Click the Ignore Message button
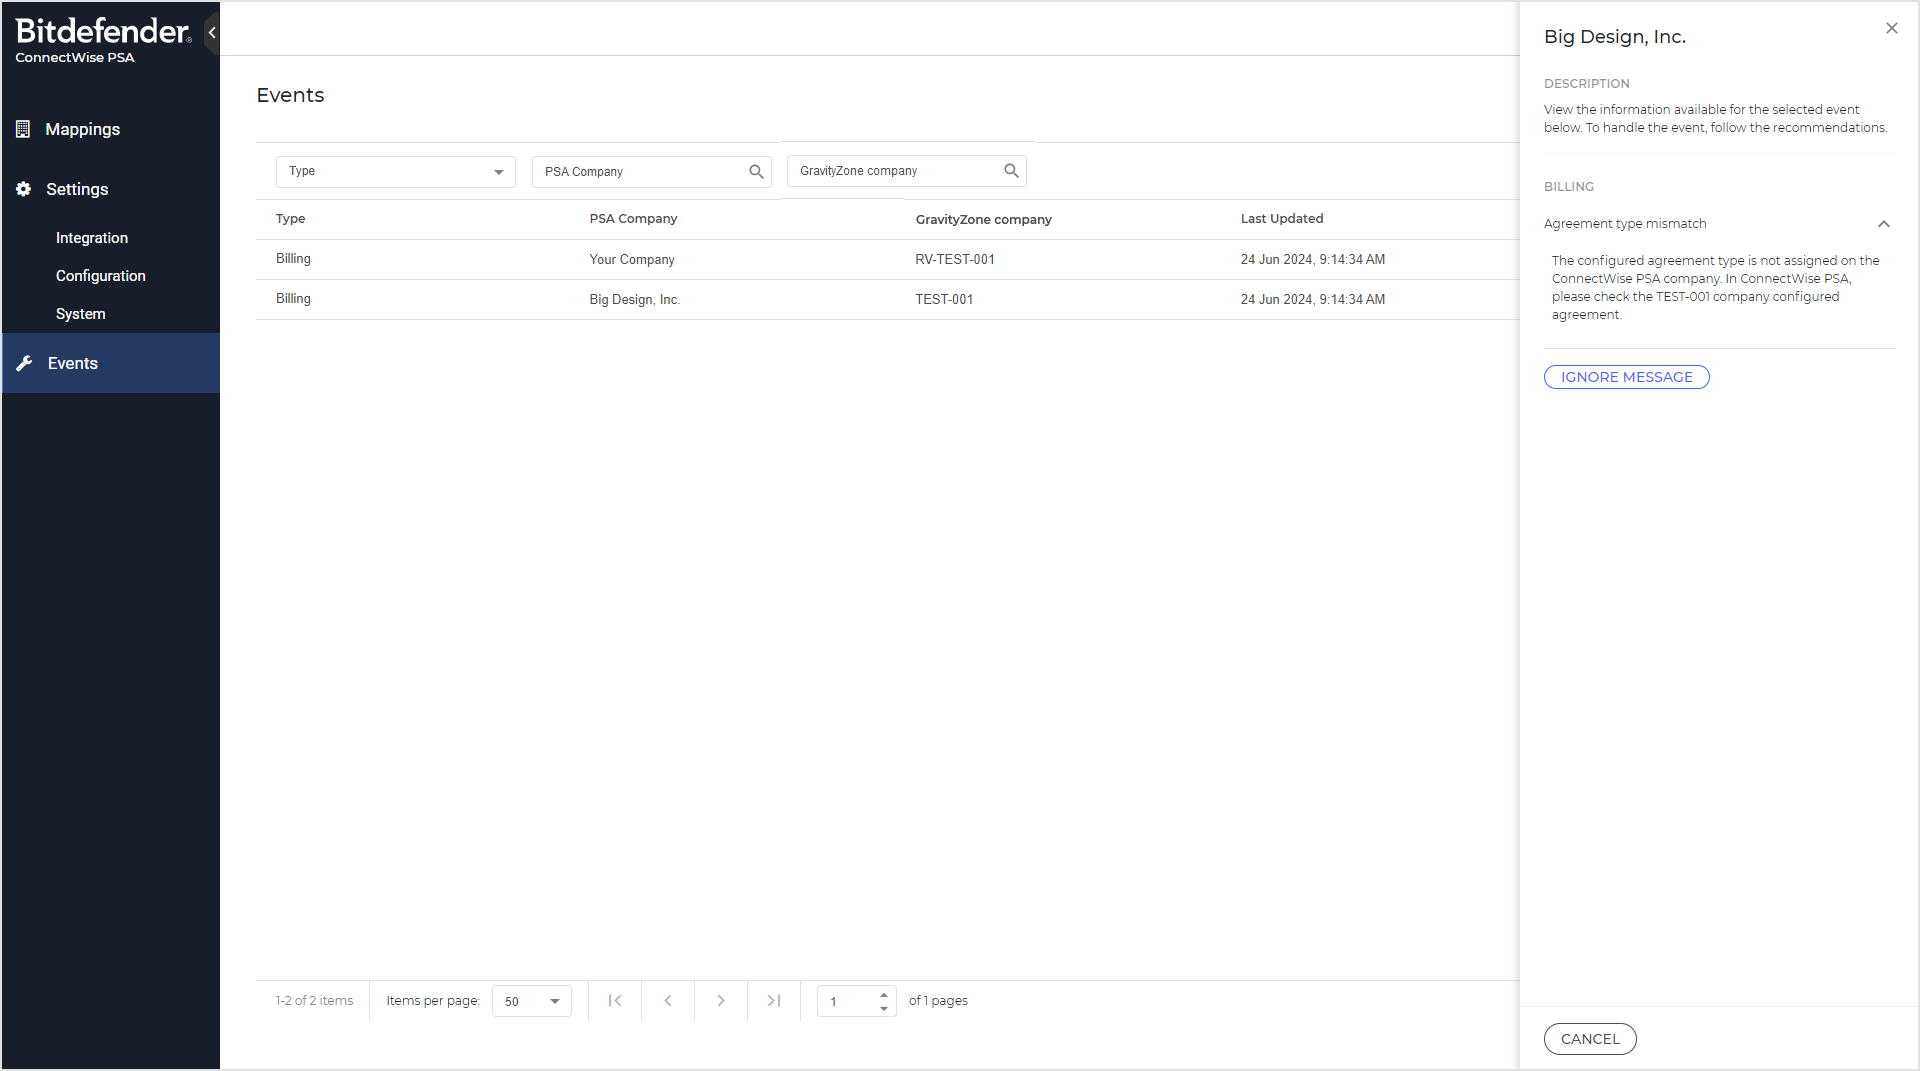The width and height of the screenshot is (1920, 1071). pyautogui.click(x=1626, y=377)
